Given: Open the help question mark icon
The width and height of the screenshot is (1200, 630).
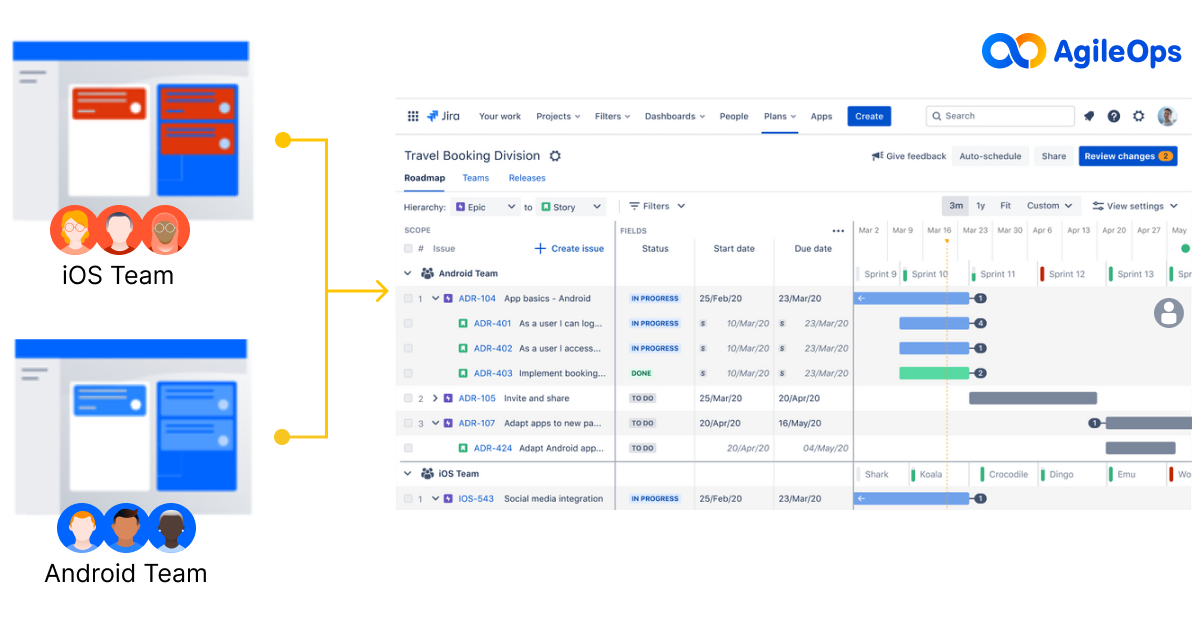Looking at the screenshot, I should click(1114, 116).
